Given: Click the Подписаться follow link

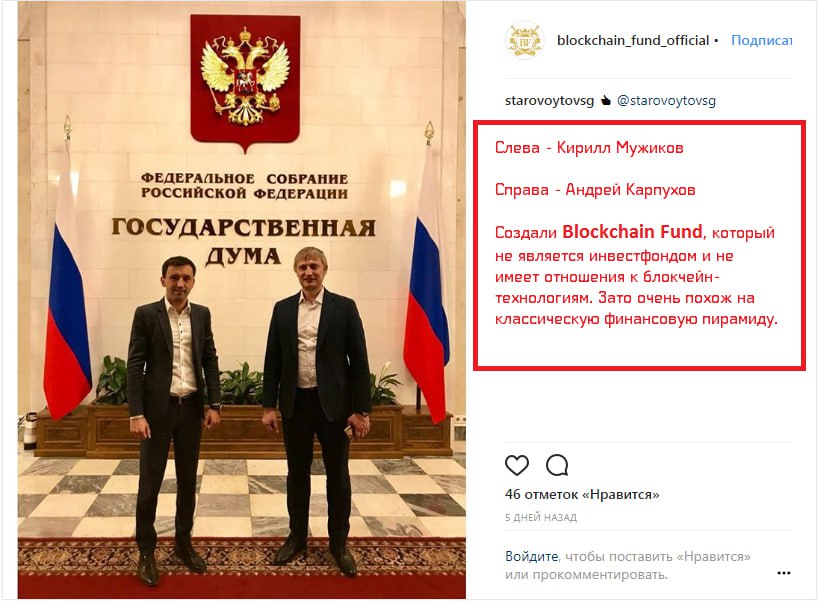Looking at the screenshot, I should click(761, 41).
